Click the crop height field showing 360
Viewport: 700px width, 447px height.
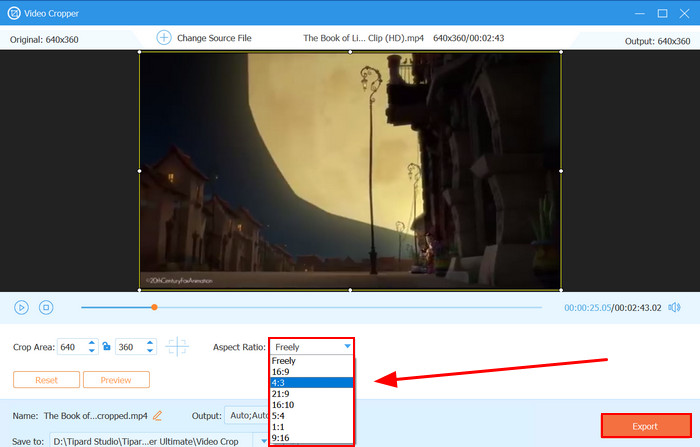(x=130, y=347)
